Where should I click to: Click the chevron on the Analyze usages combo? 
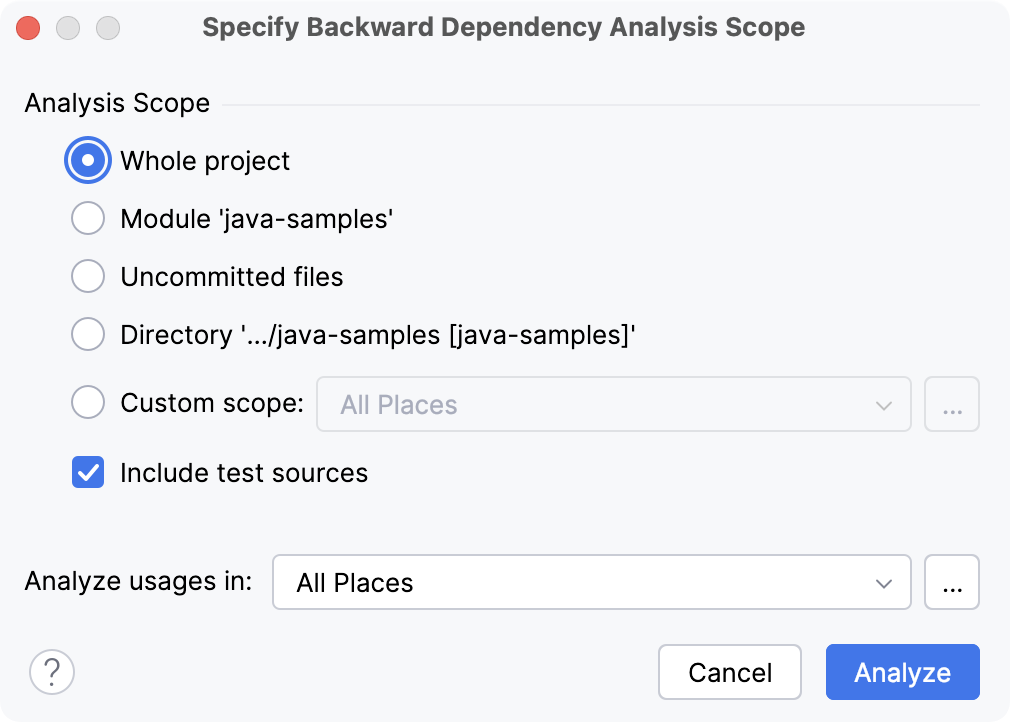(884, 582)
